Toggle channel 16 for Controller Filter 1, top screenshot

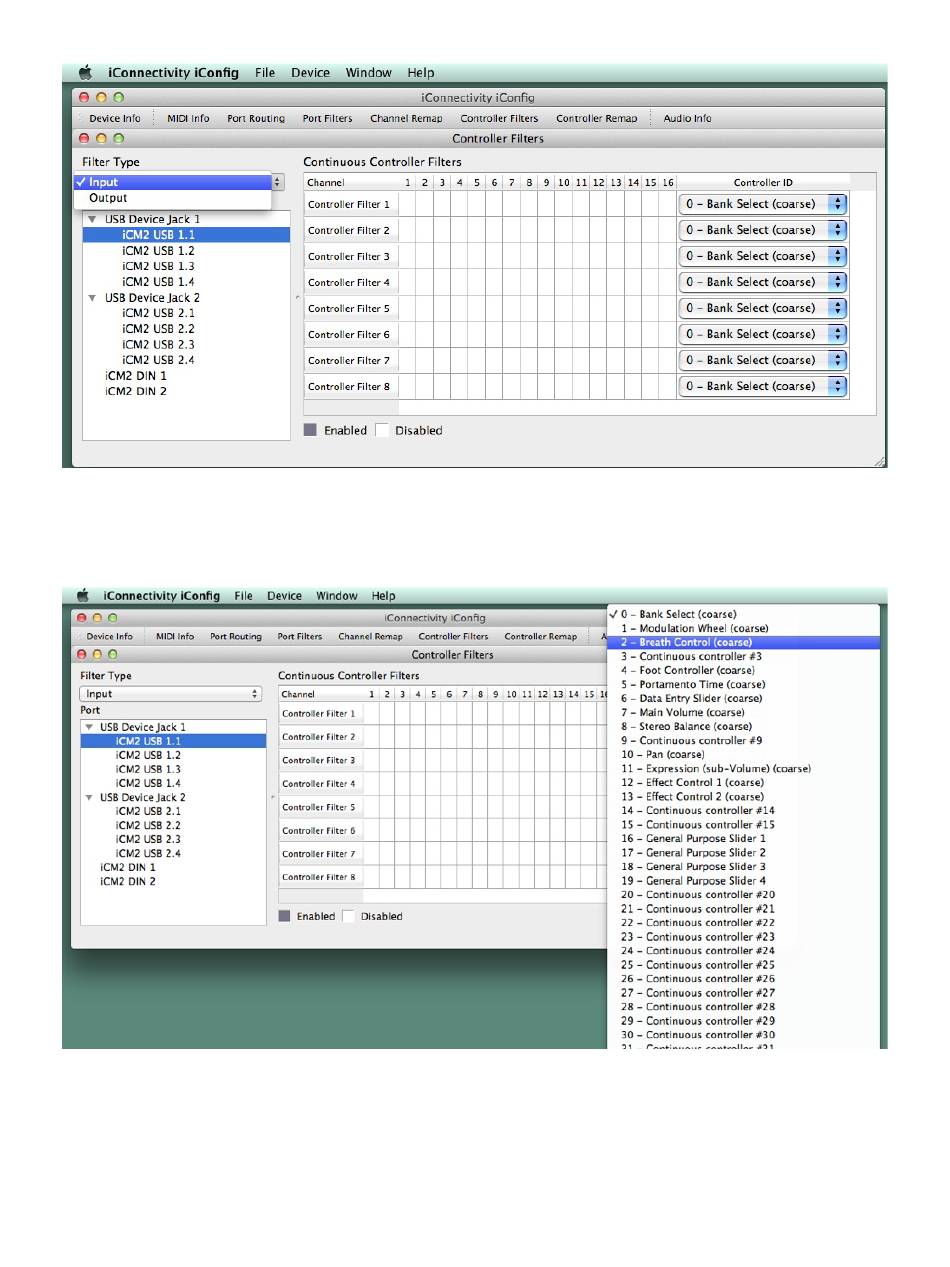[x=668, y=204]
